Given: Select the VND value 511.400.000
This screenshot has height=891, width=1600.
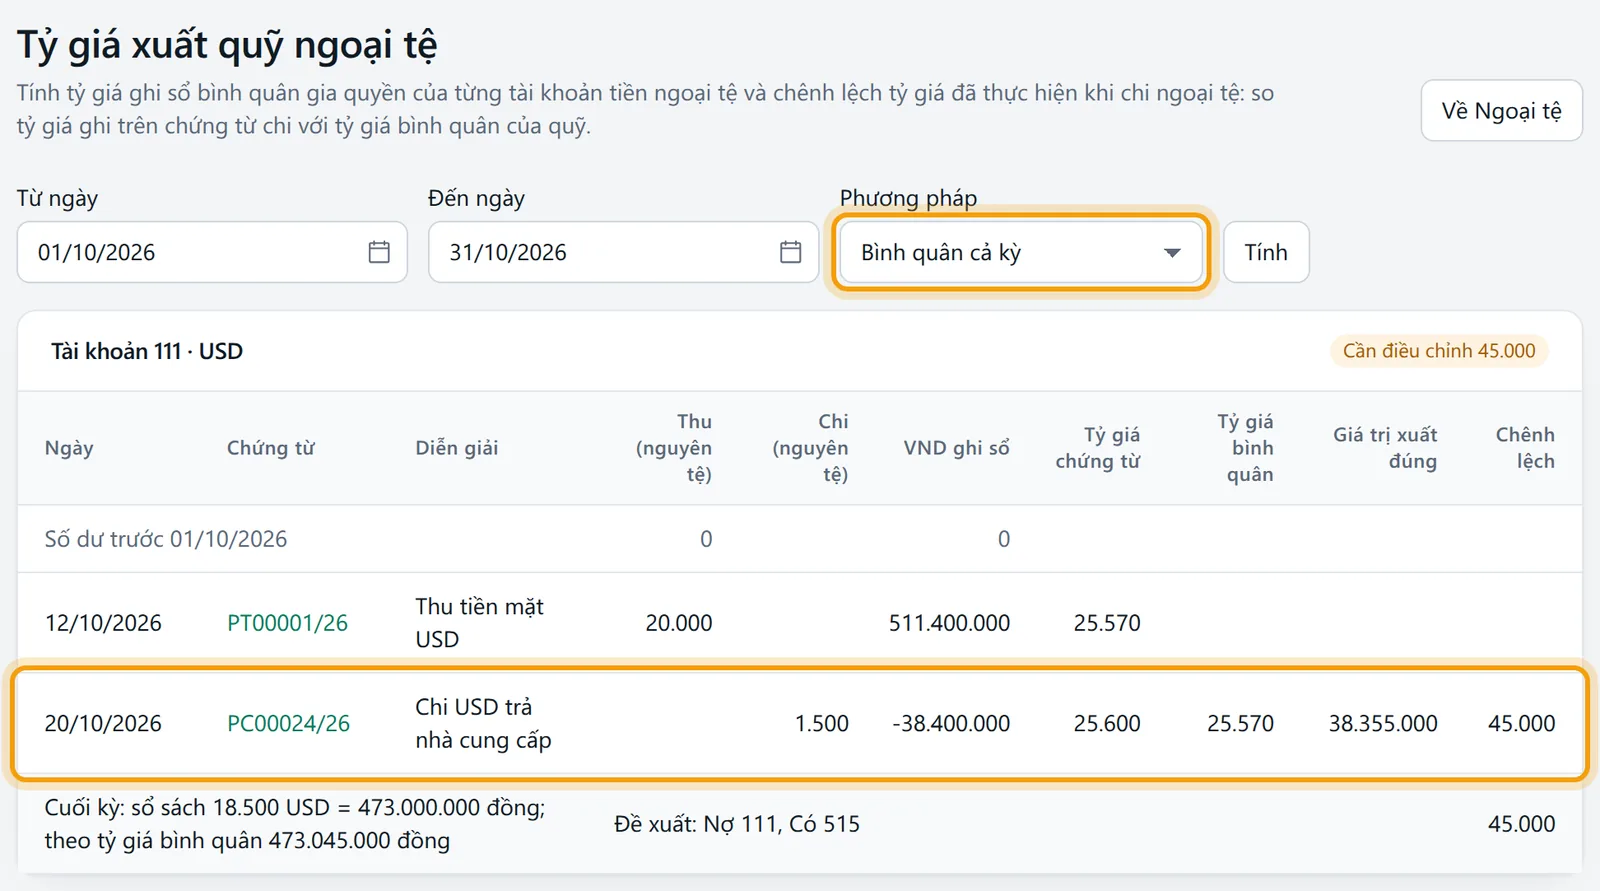Looking at the screenshot, I should [x=949, y=623].
